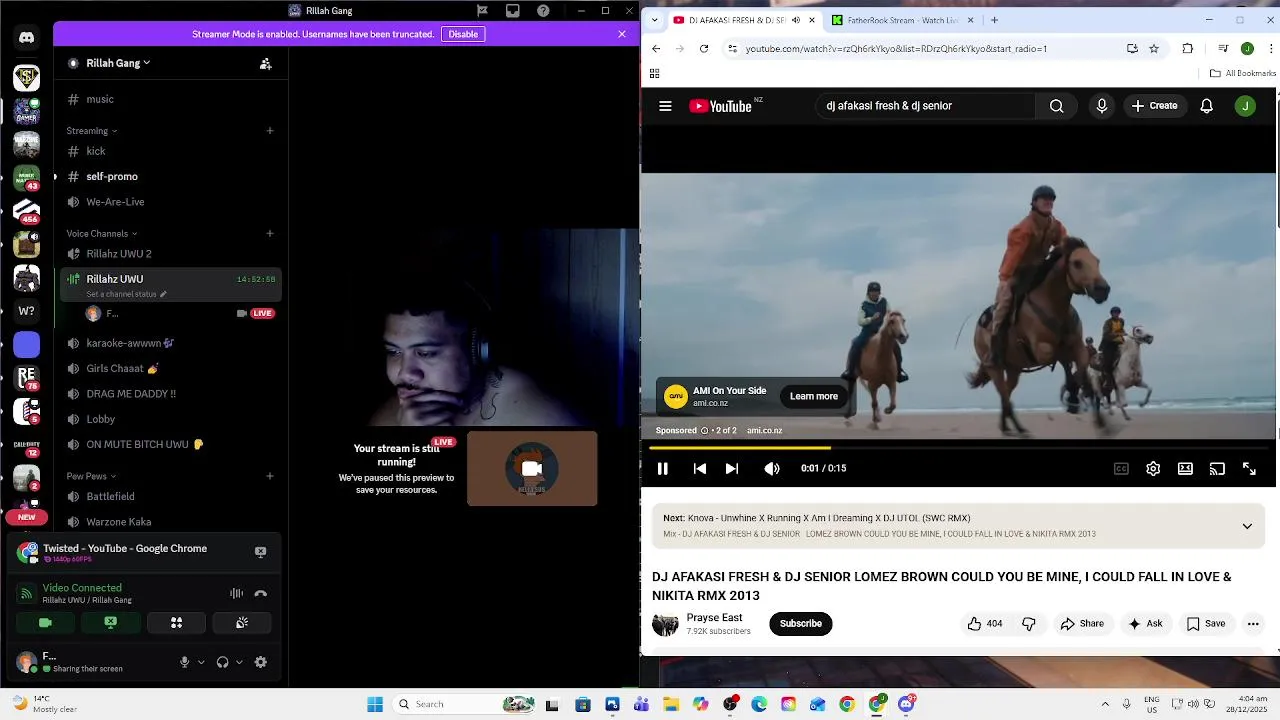Open Discord activities launcher button
The image size is (1280, 720).
point(176,622)
